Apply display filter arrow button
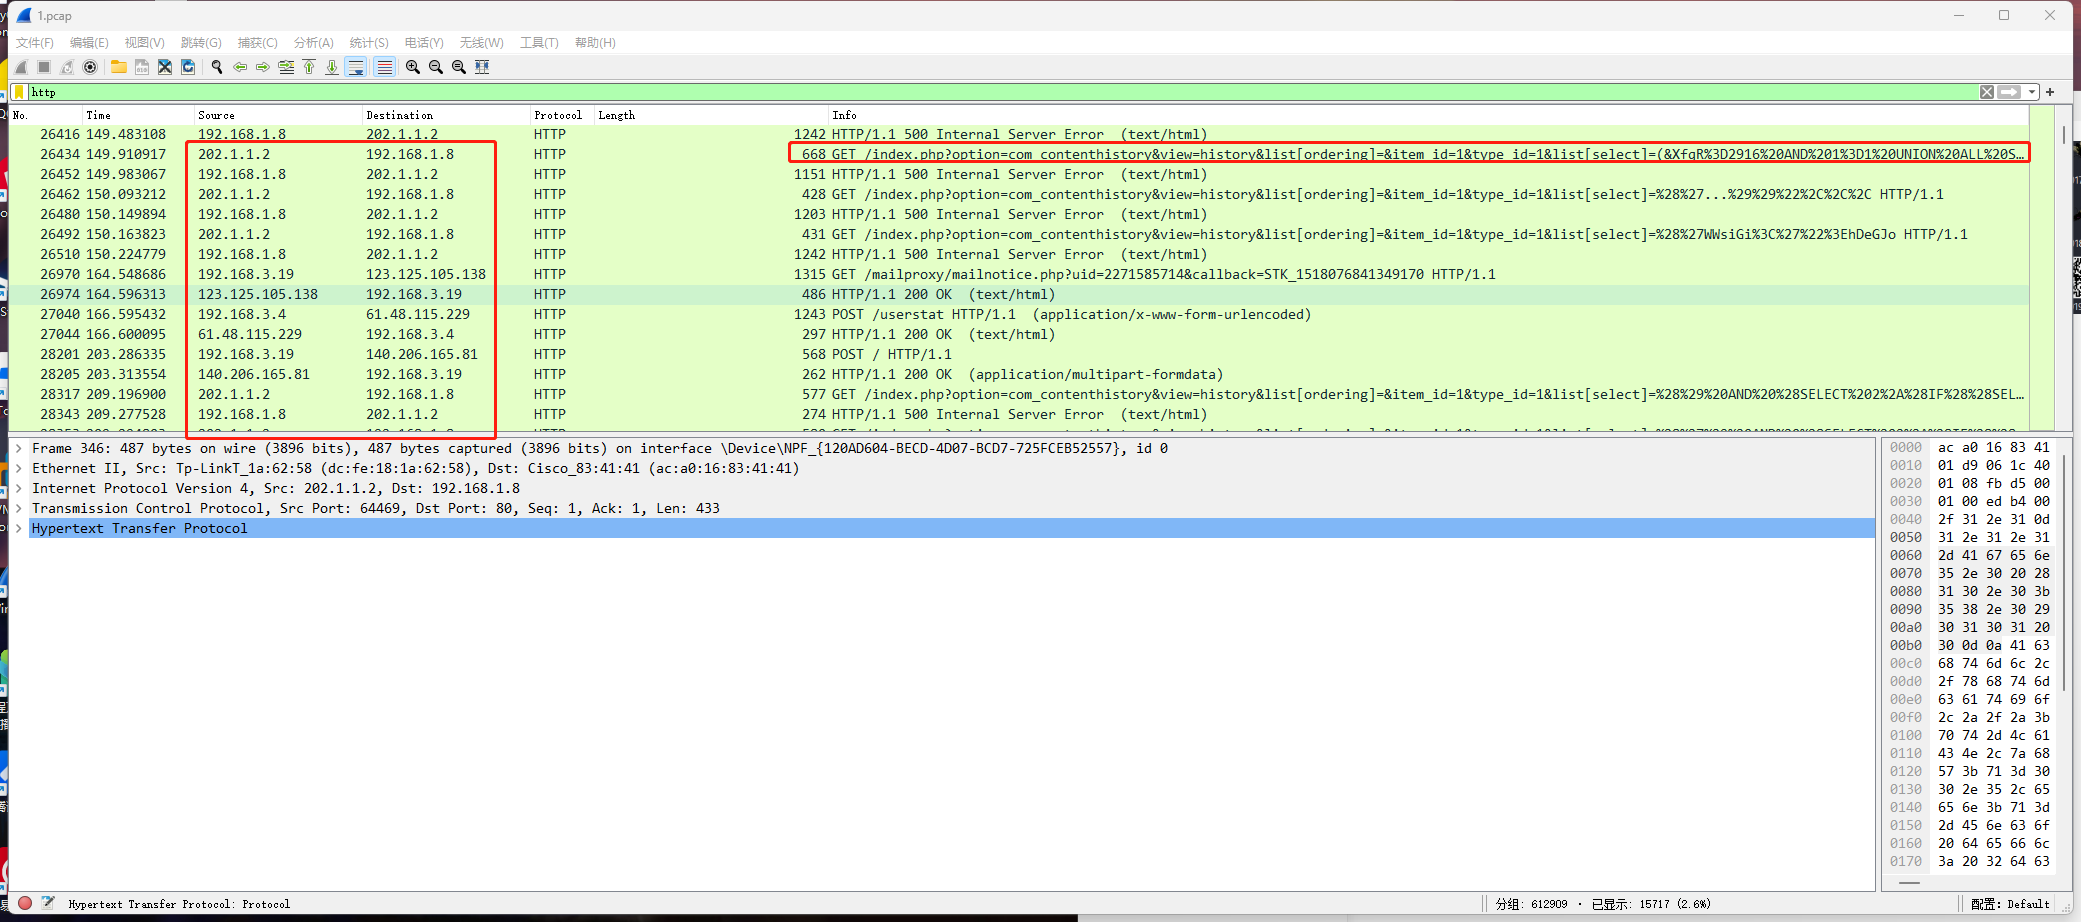Viewport: 2081px width, 922px height. [2009, 92]
